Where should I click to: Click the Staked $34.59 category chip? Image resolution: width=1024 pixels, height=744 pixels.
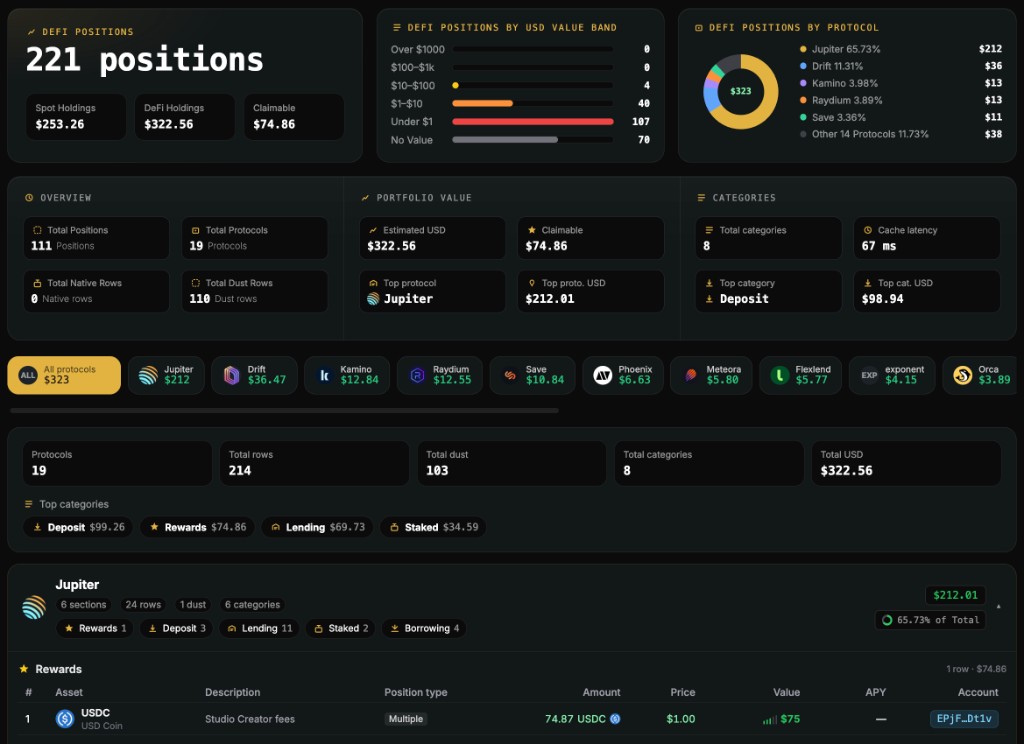click(434, 527)
